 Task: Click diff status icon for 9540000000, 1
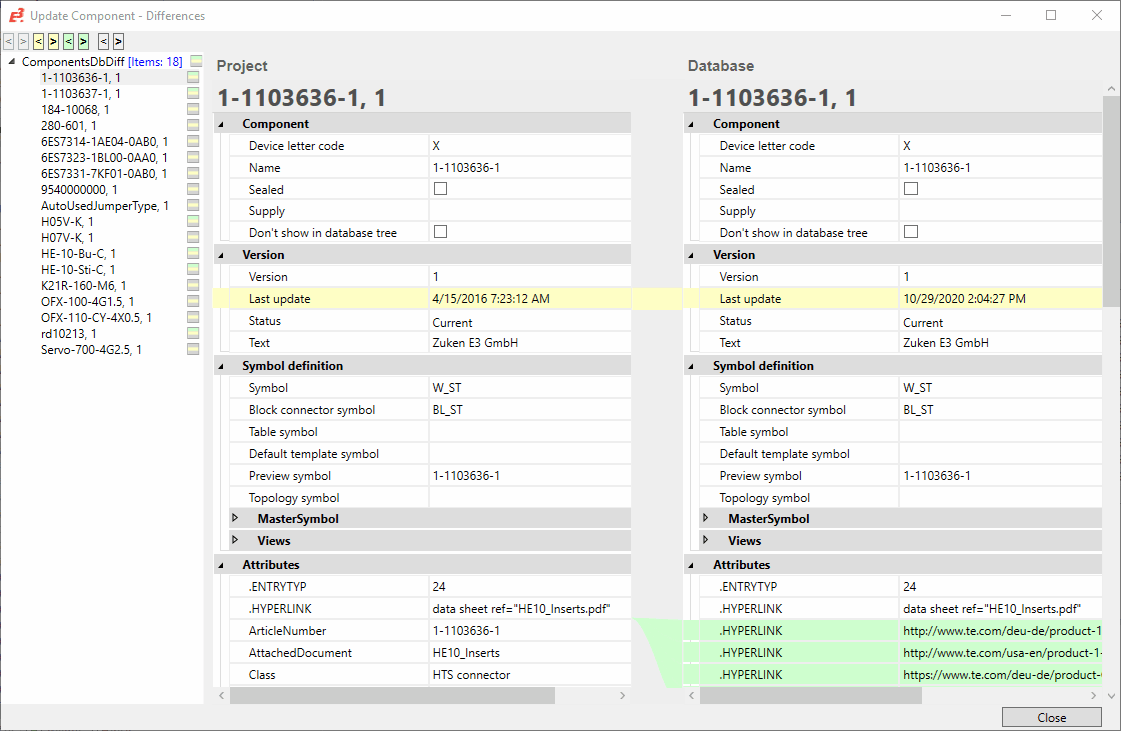click(193, 190)
